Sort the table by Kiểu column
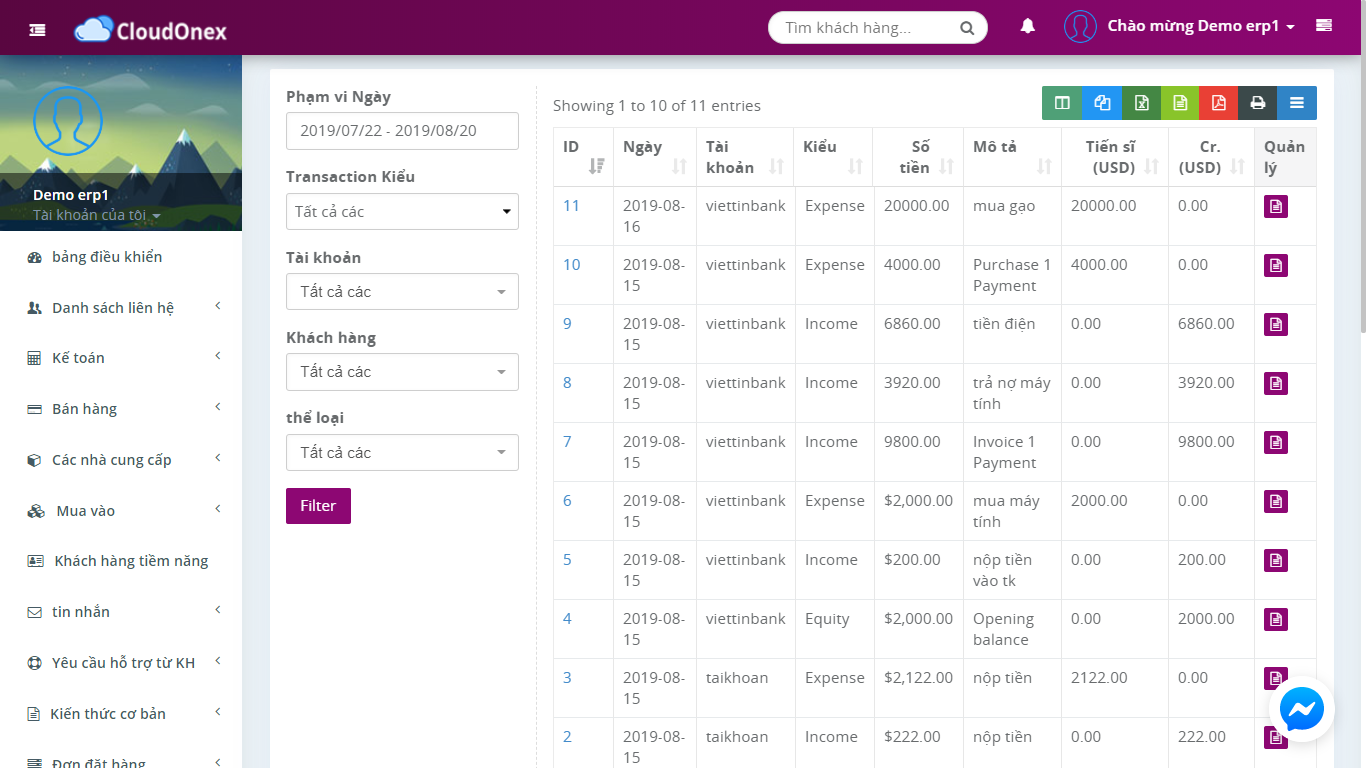The image size is (1366, 768). (833, 157)
